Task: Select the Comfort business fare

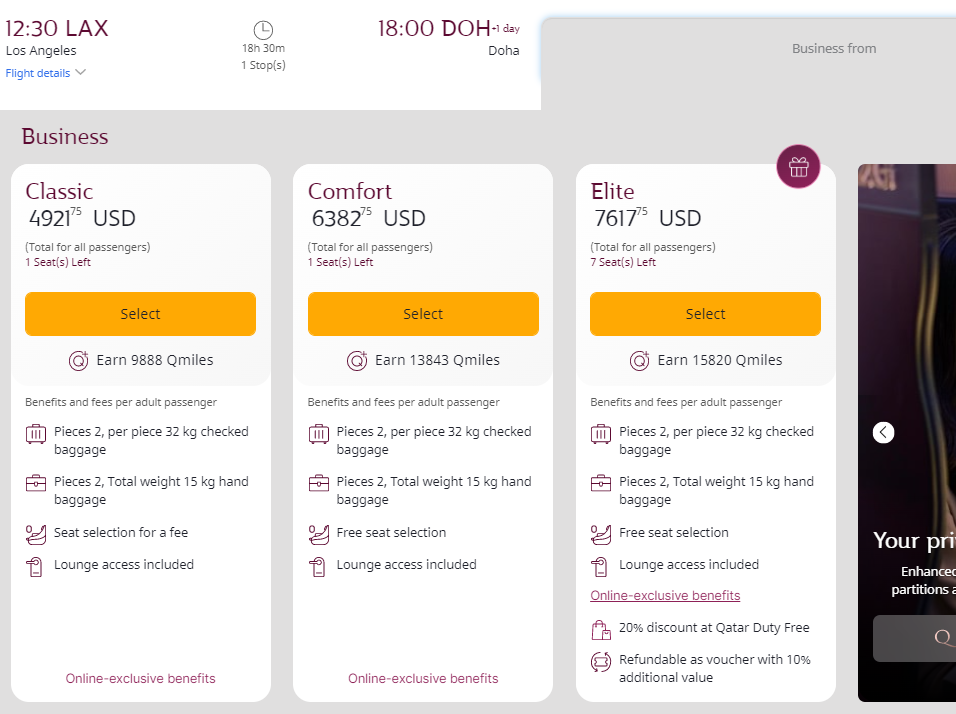Action: (x=423, y=314)
